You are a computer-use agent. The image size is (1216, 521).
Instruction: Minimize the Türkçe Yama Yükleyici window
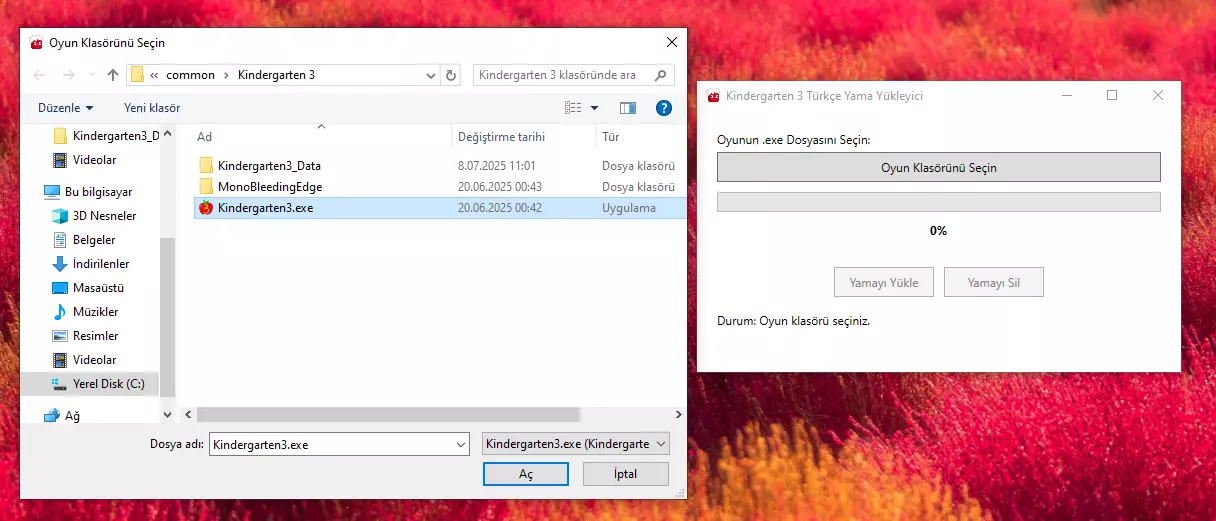(1067, 95)
